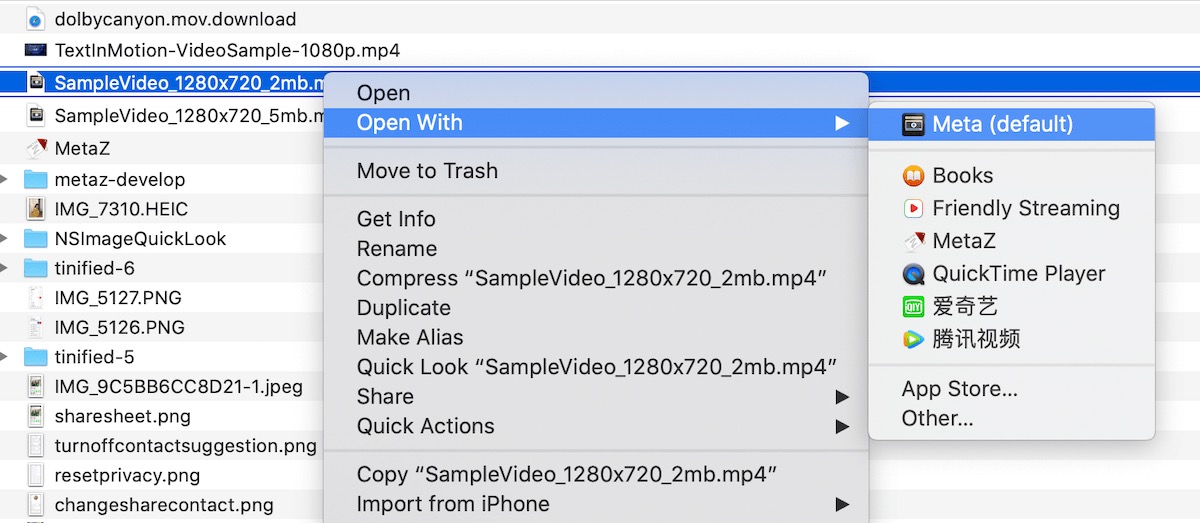
Task: Click the MetaZ app icon in file list
Action: (x=36, y=149)
